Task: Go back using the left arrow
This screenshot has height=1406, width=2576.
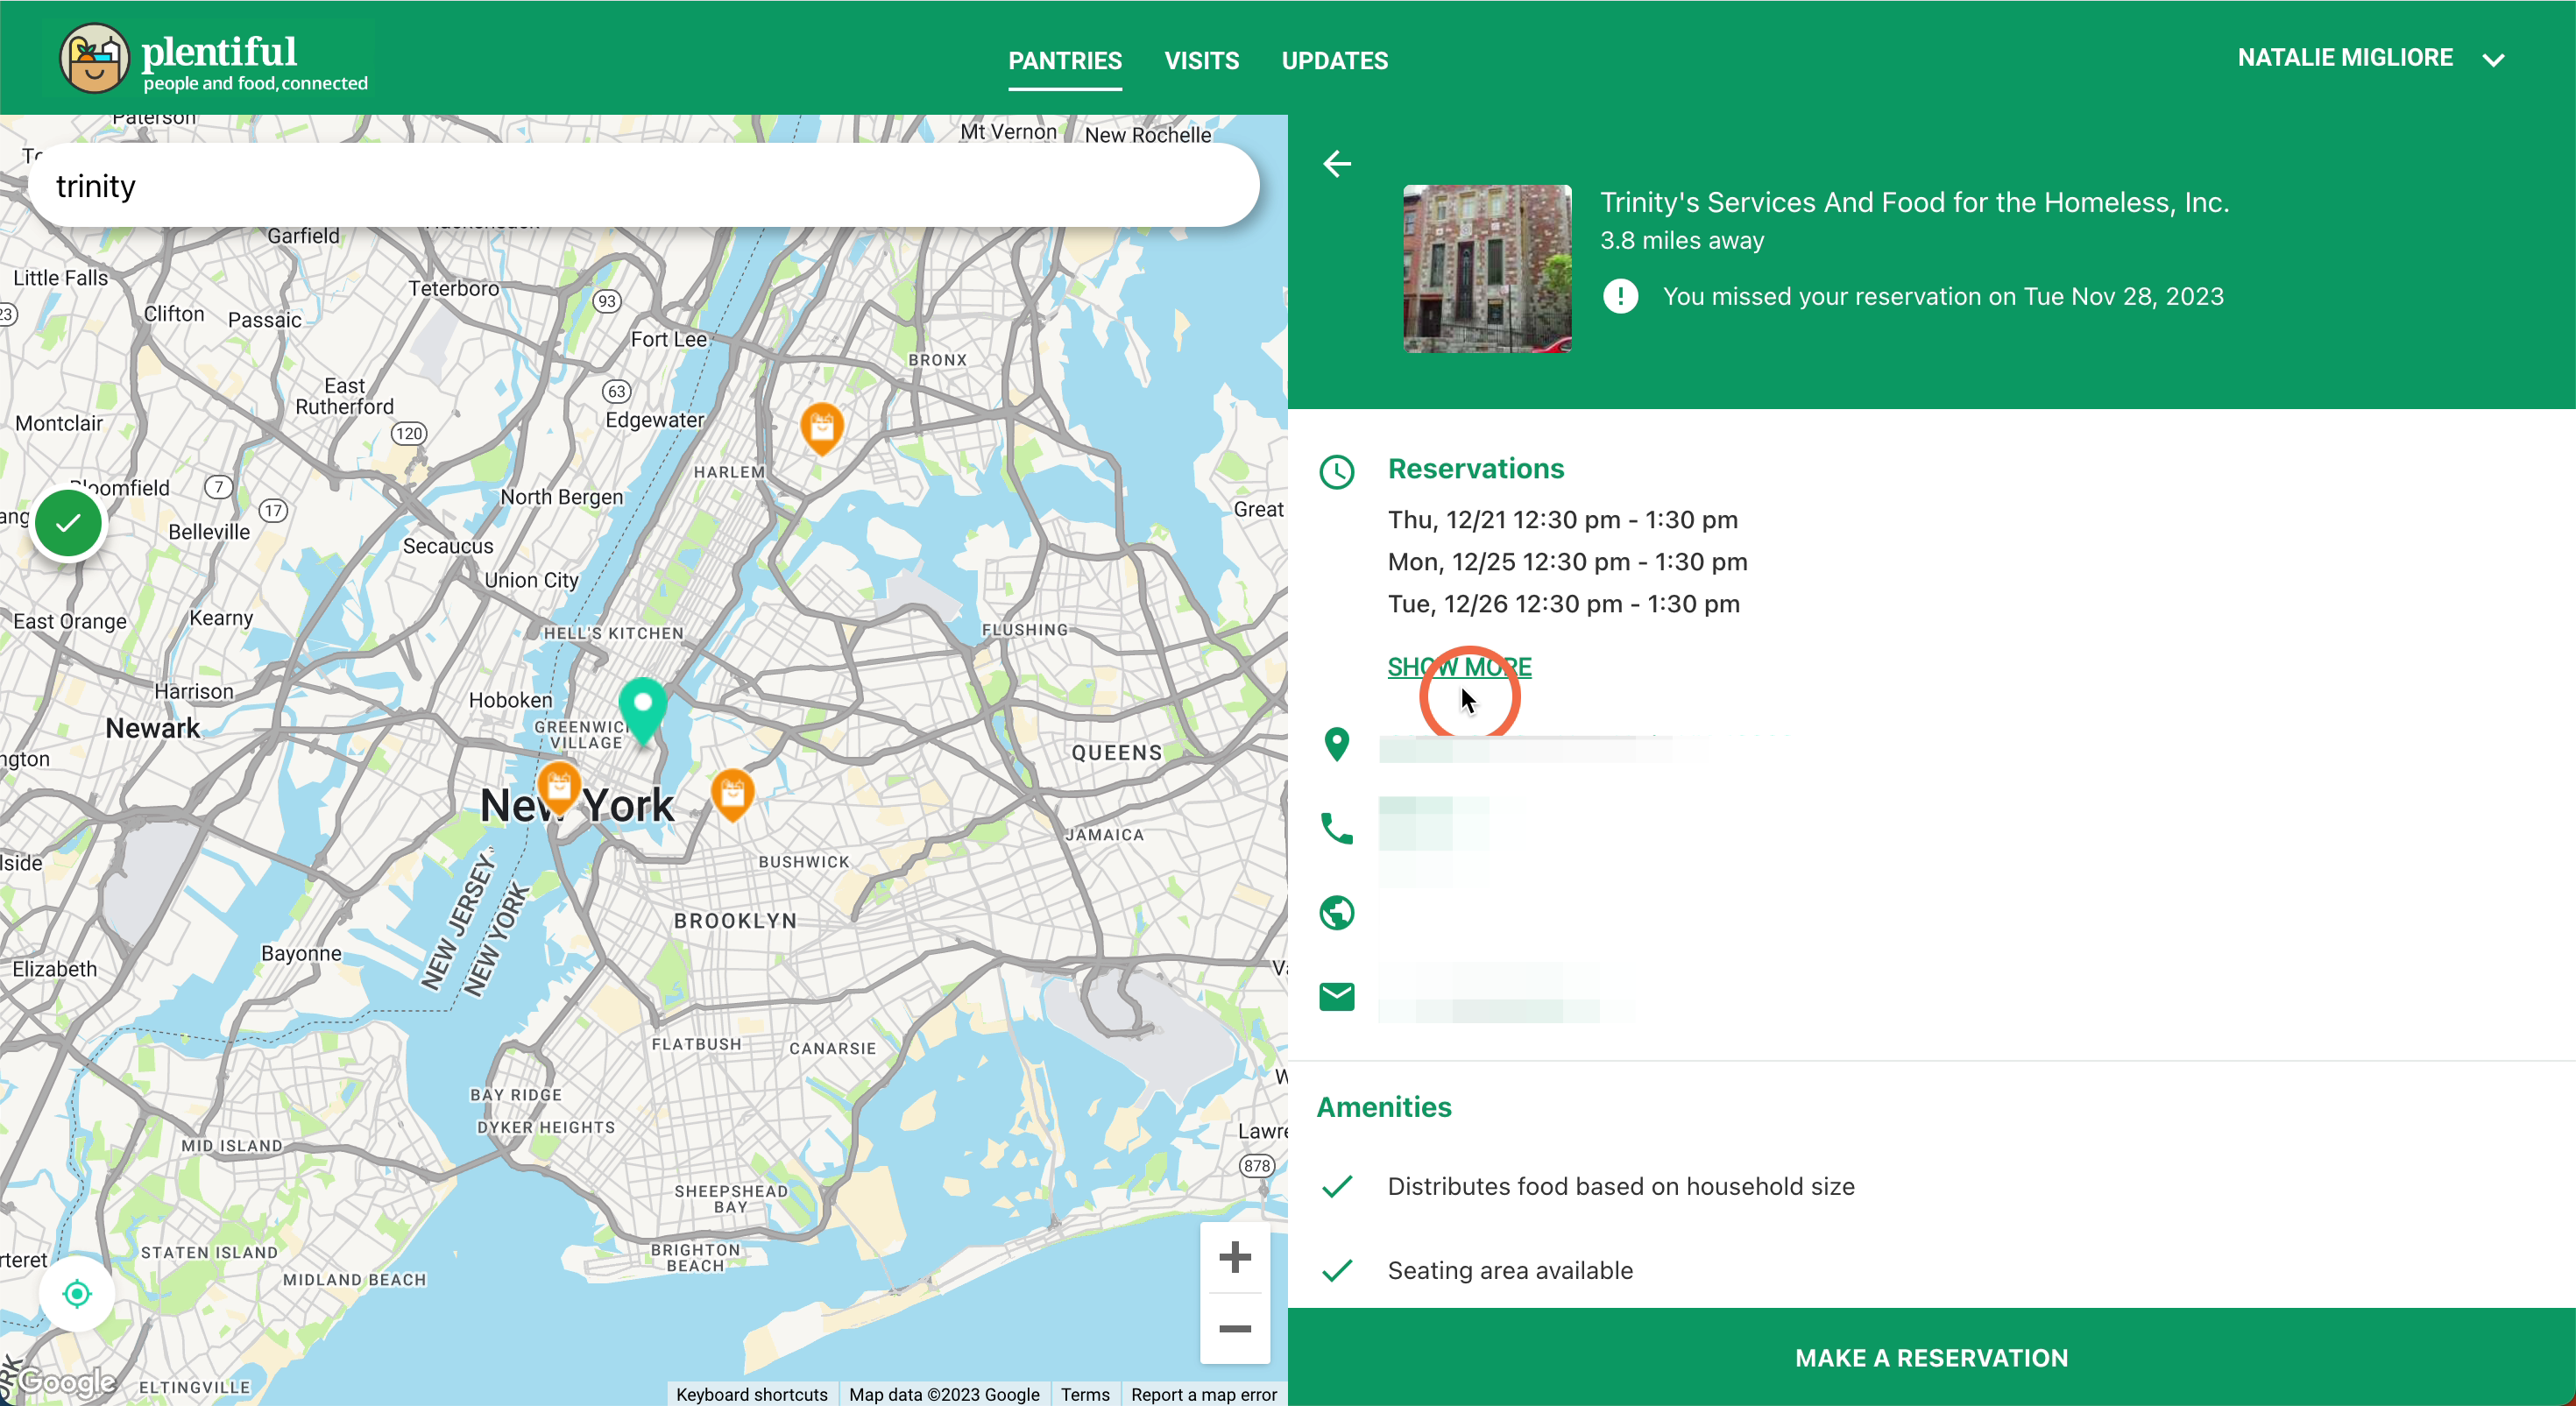Action: tap(1337, 163)
